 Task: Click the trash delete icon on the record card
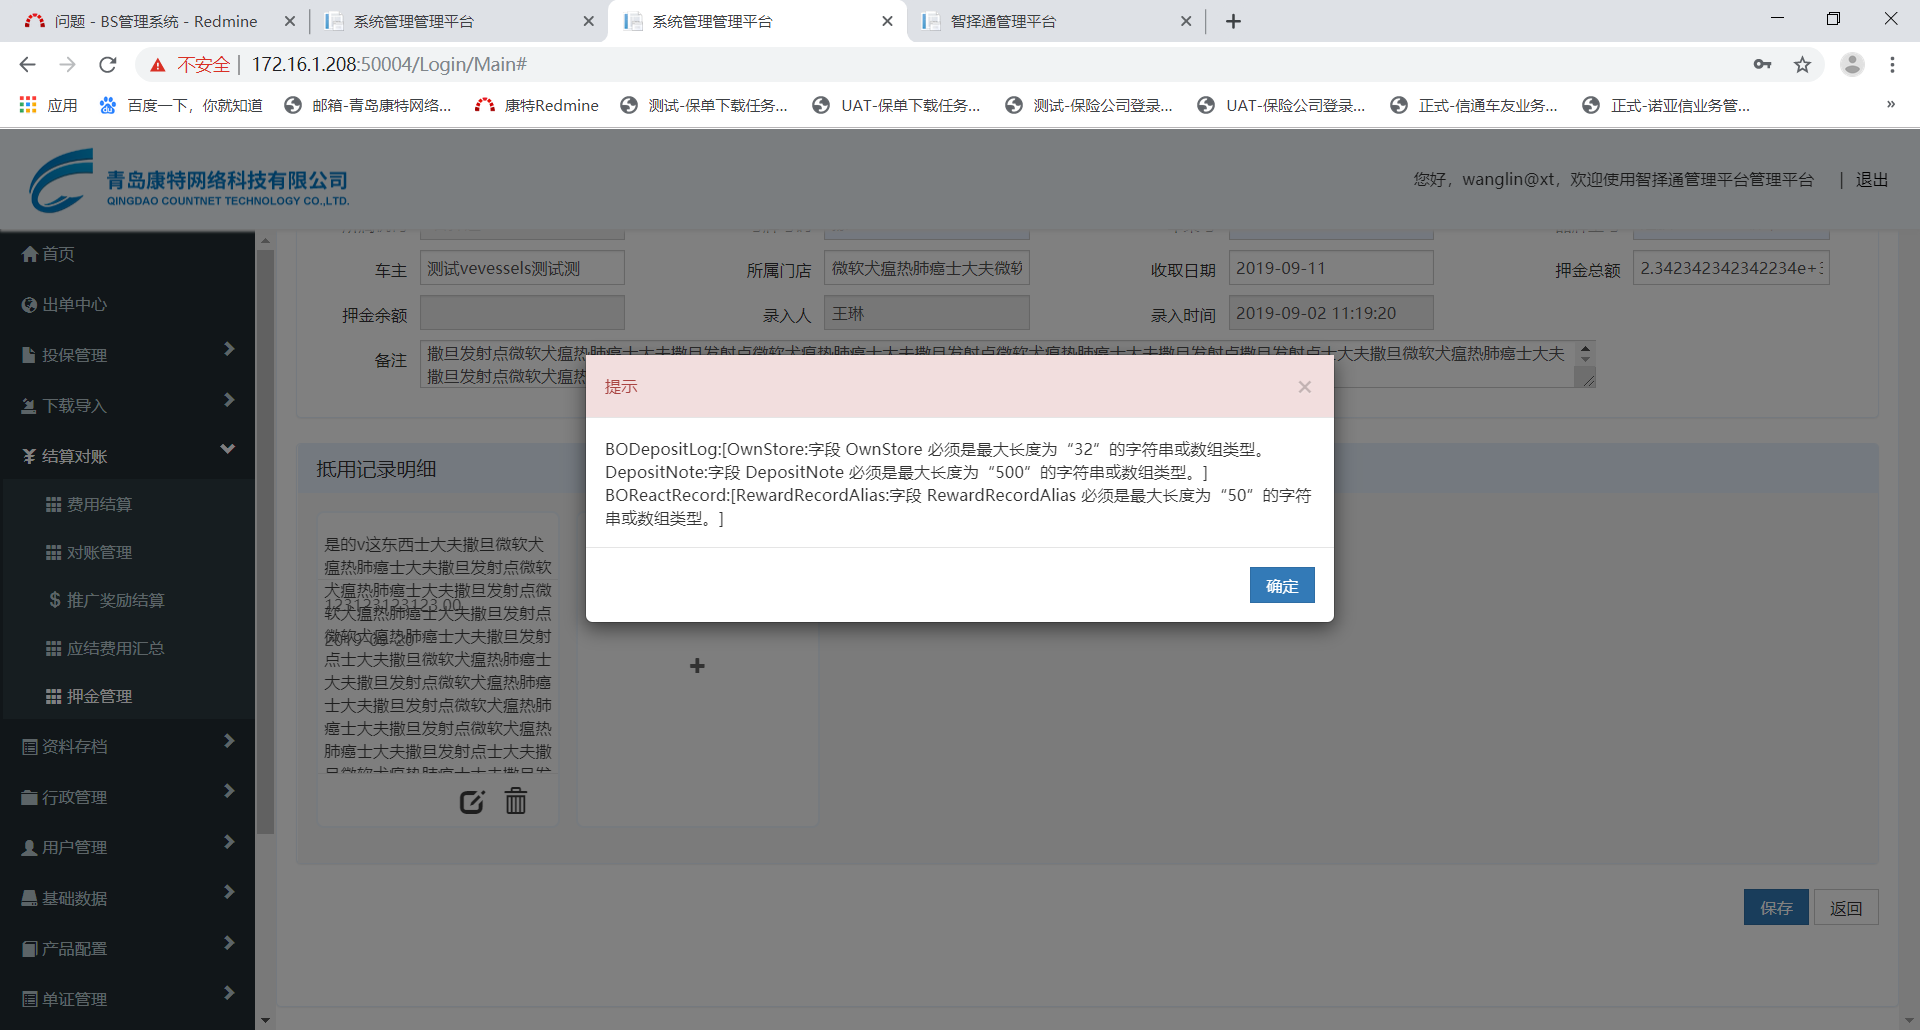point(516,801)
